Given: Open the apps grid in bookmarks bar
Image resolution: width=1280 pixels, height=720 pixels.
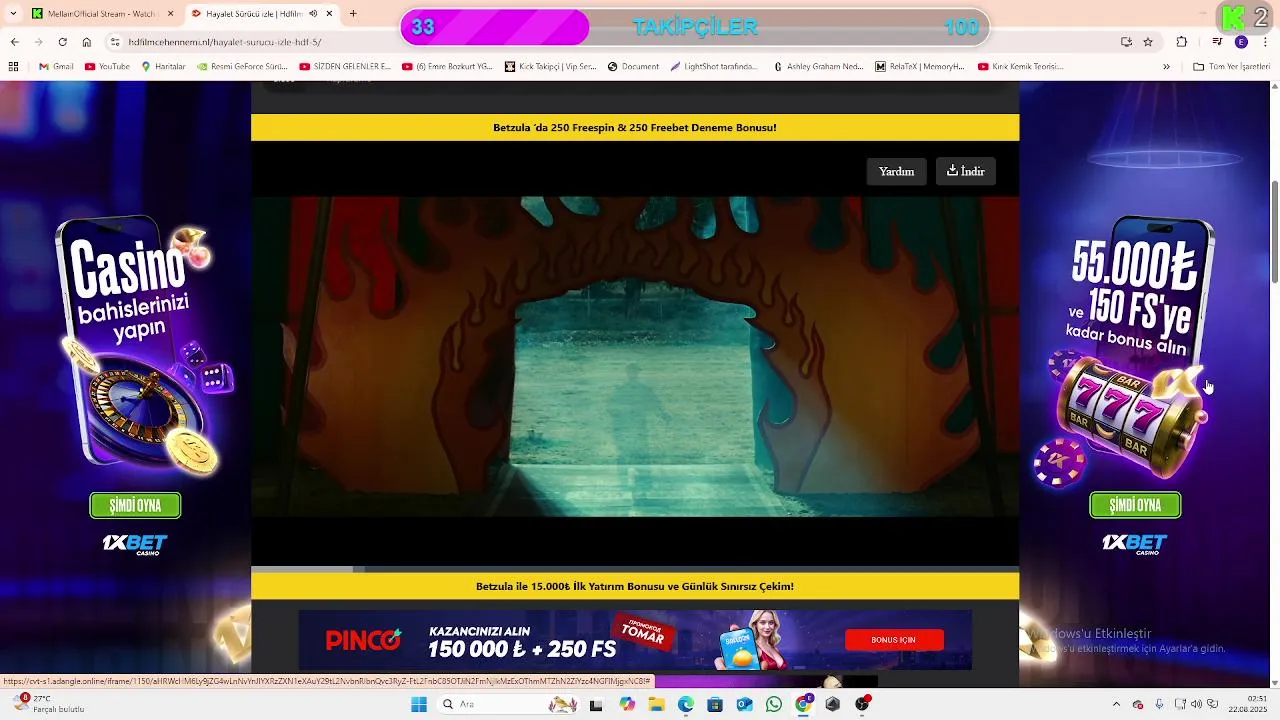Looking at the screenshot, I should pos(13,67).
